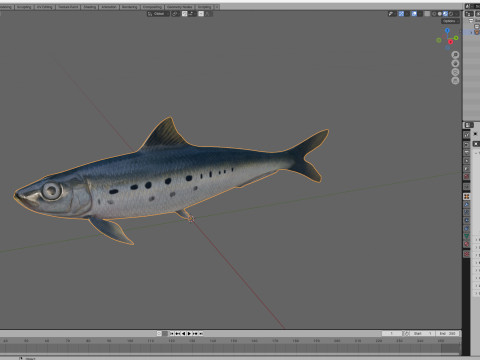Toggle camera view with the camera button
This screenshot has width=480, height=360.
[x=455, y=72]
